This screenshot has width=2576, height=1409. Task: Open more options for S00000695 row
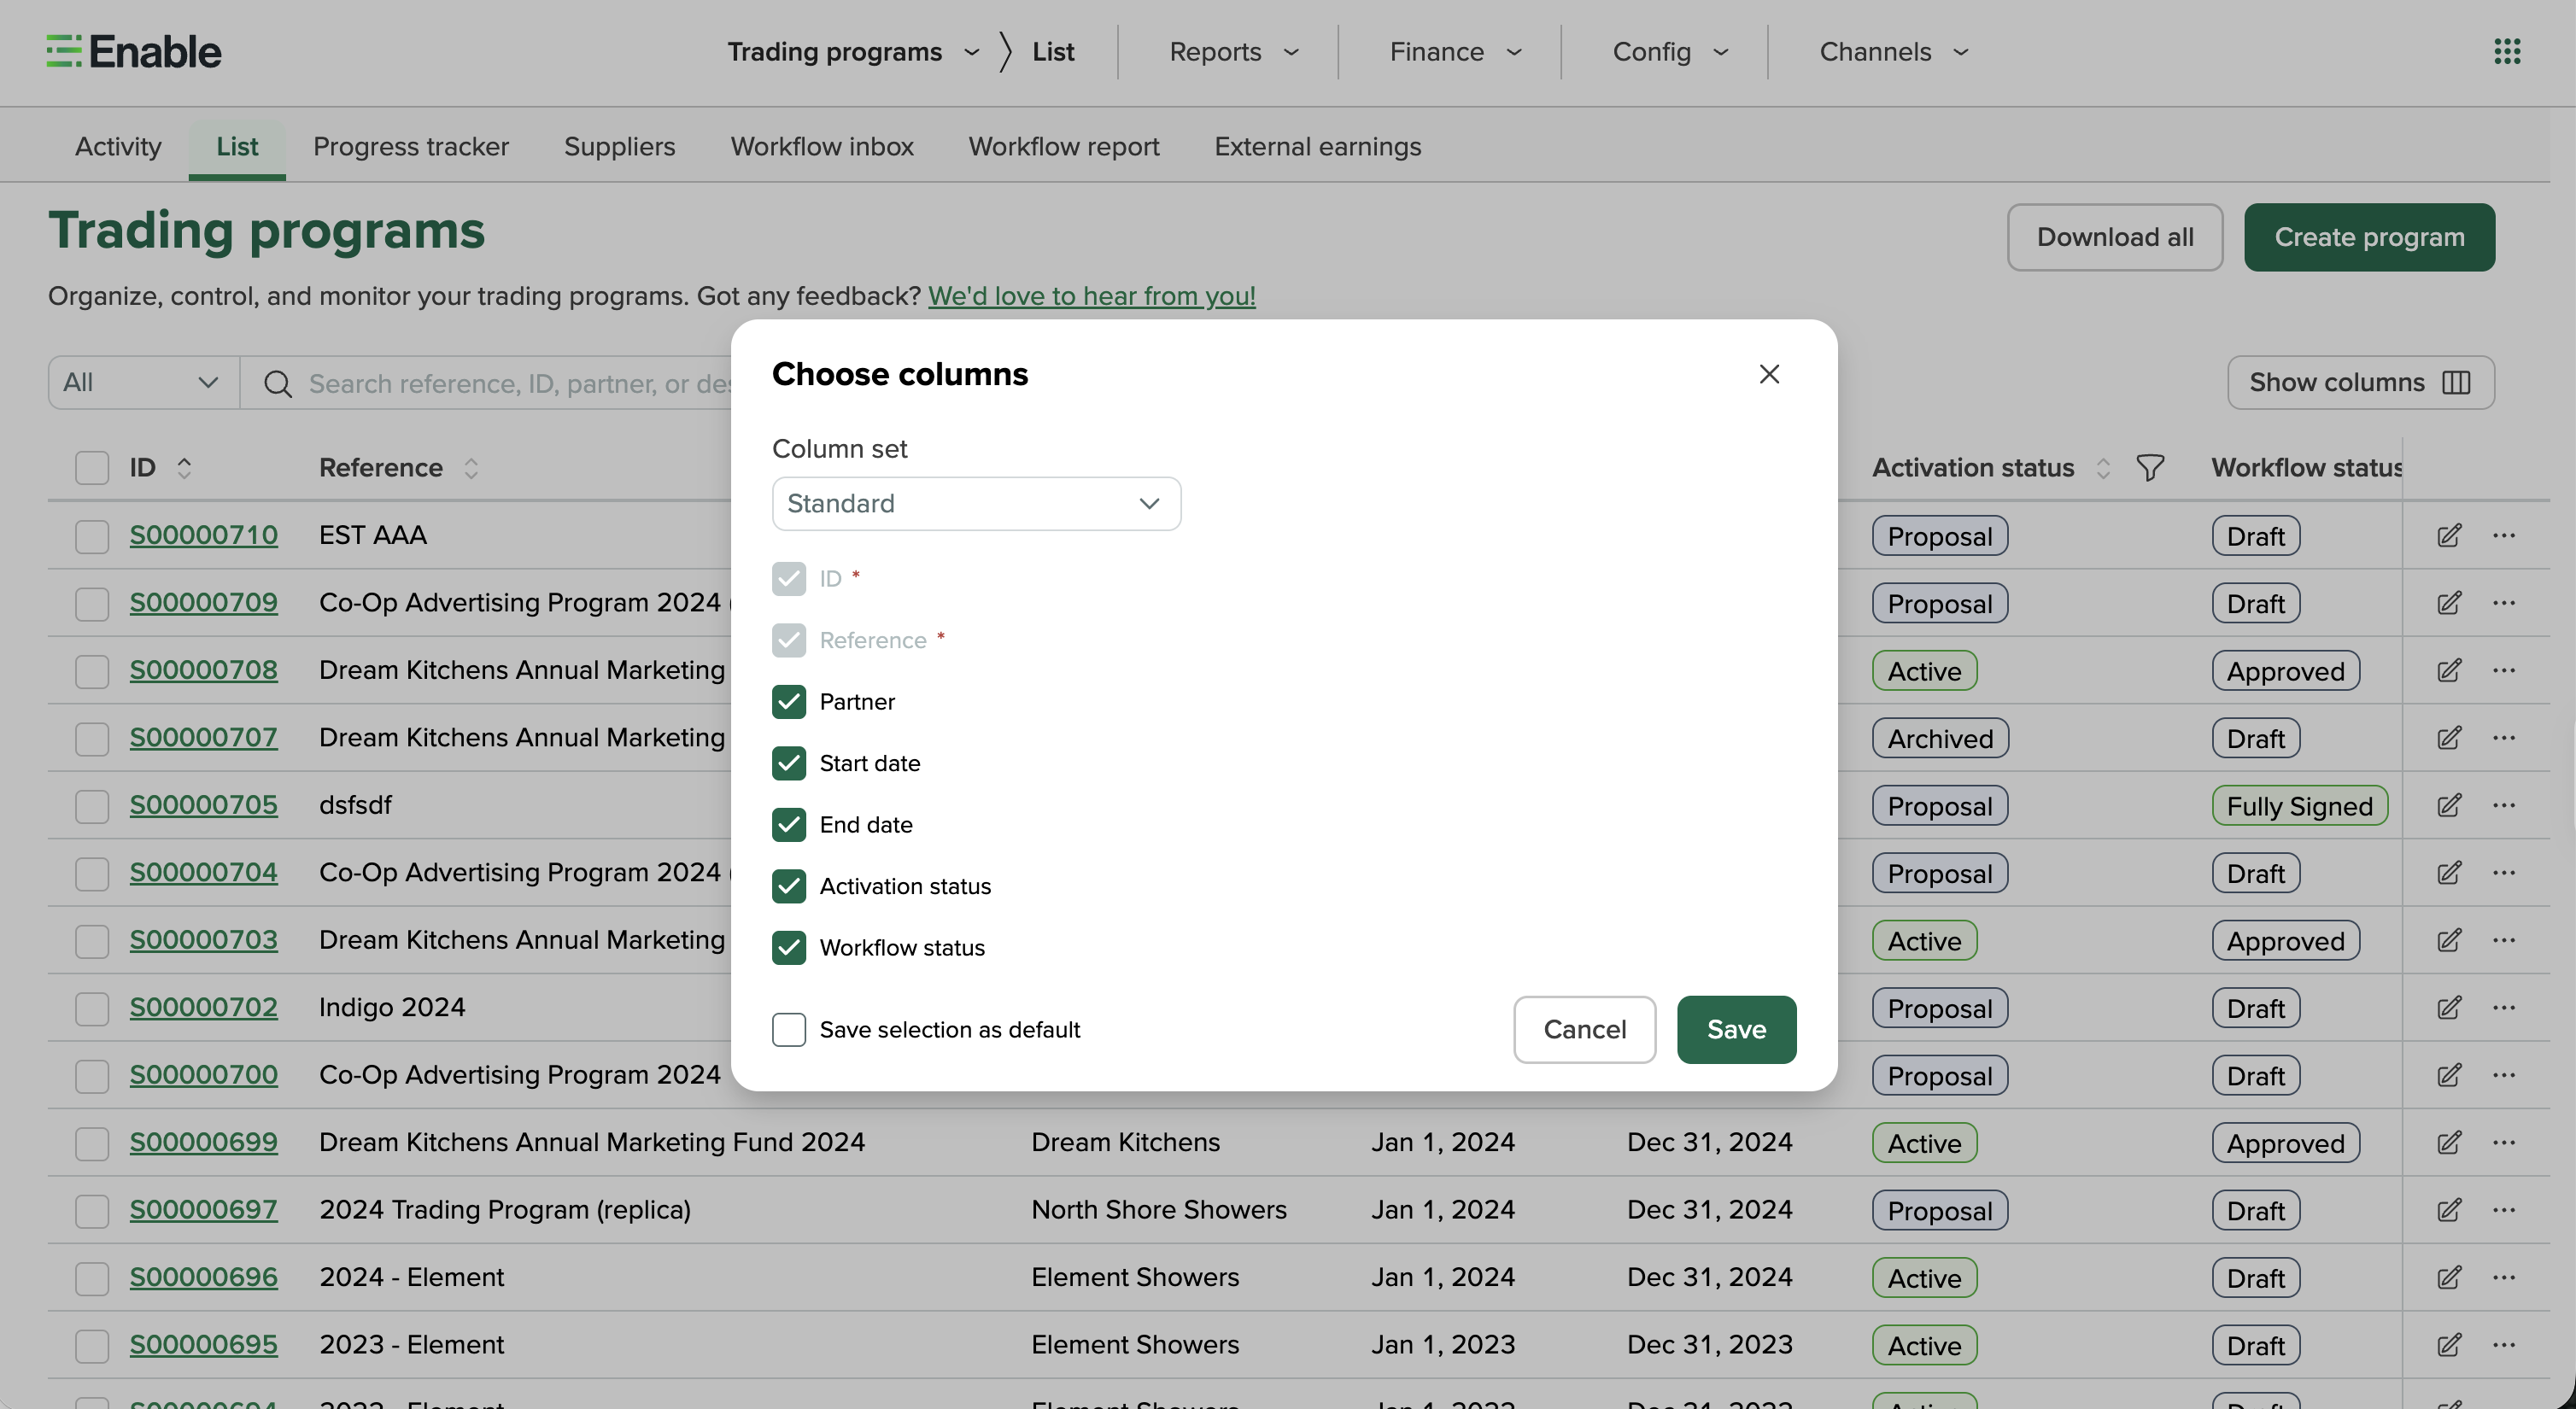(2504, 1345)
